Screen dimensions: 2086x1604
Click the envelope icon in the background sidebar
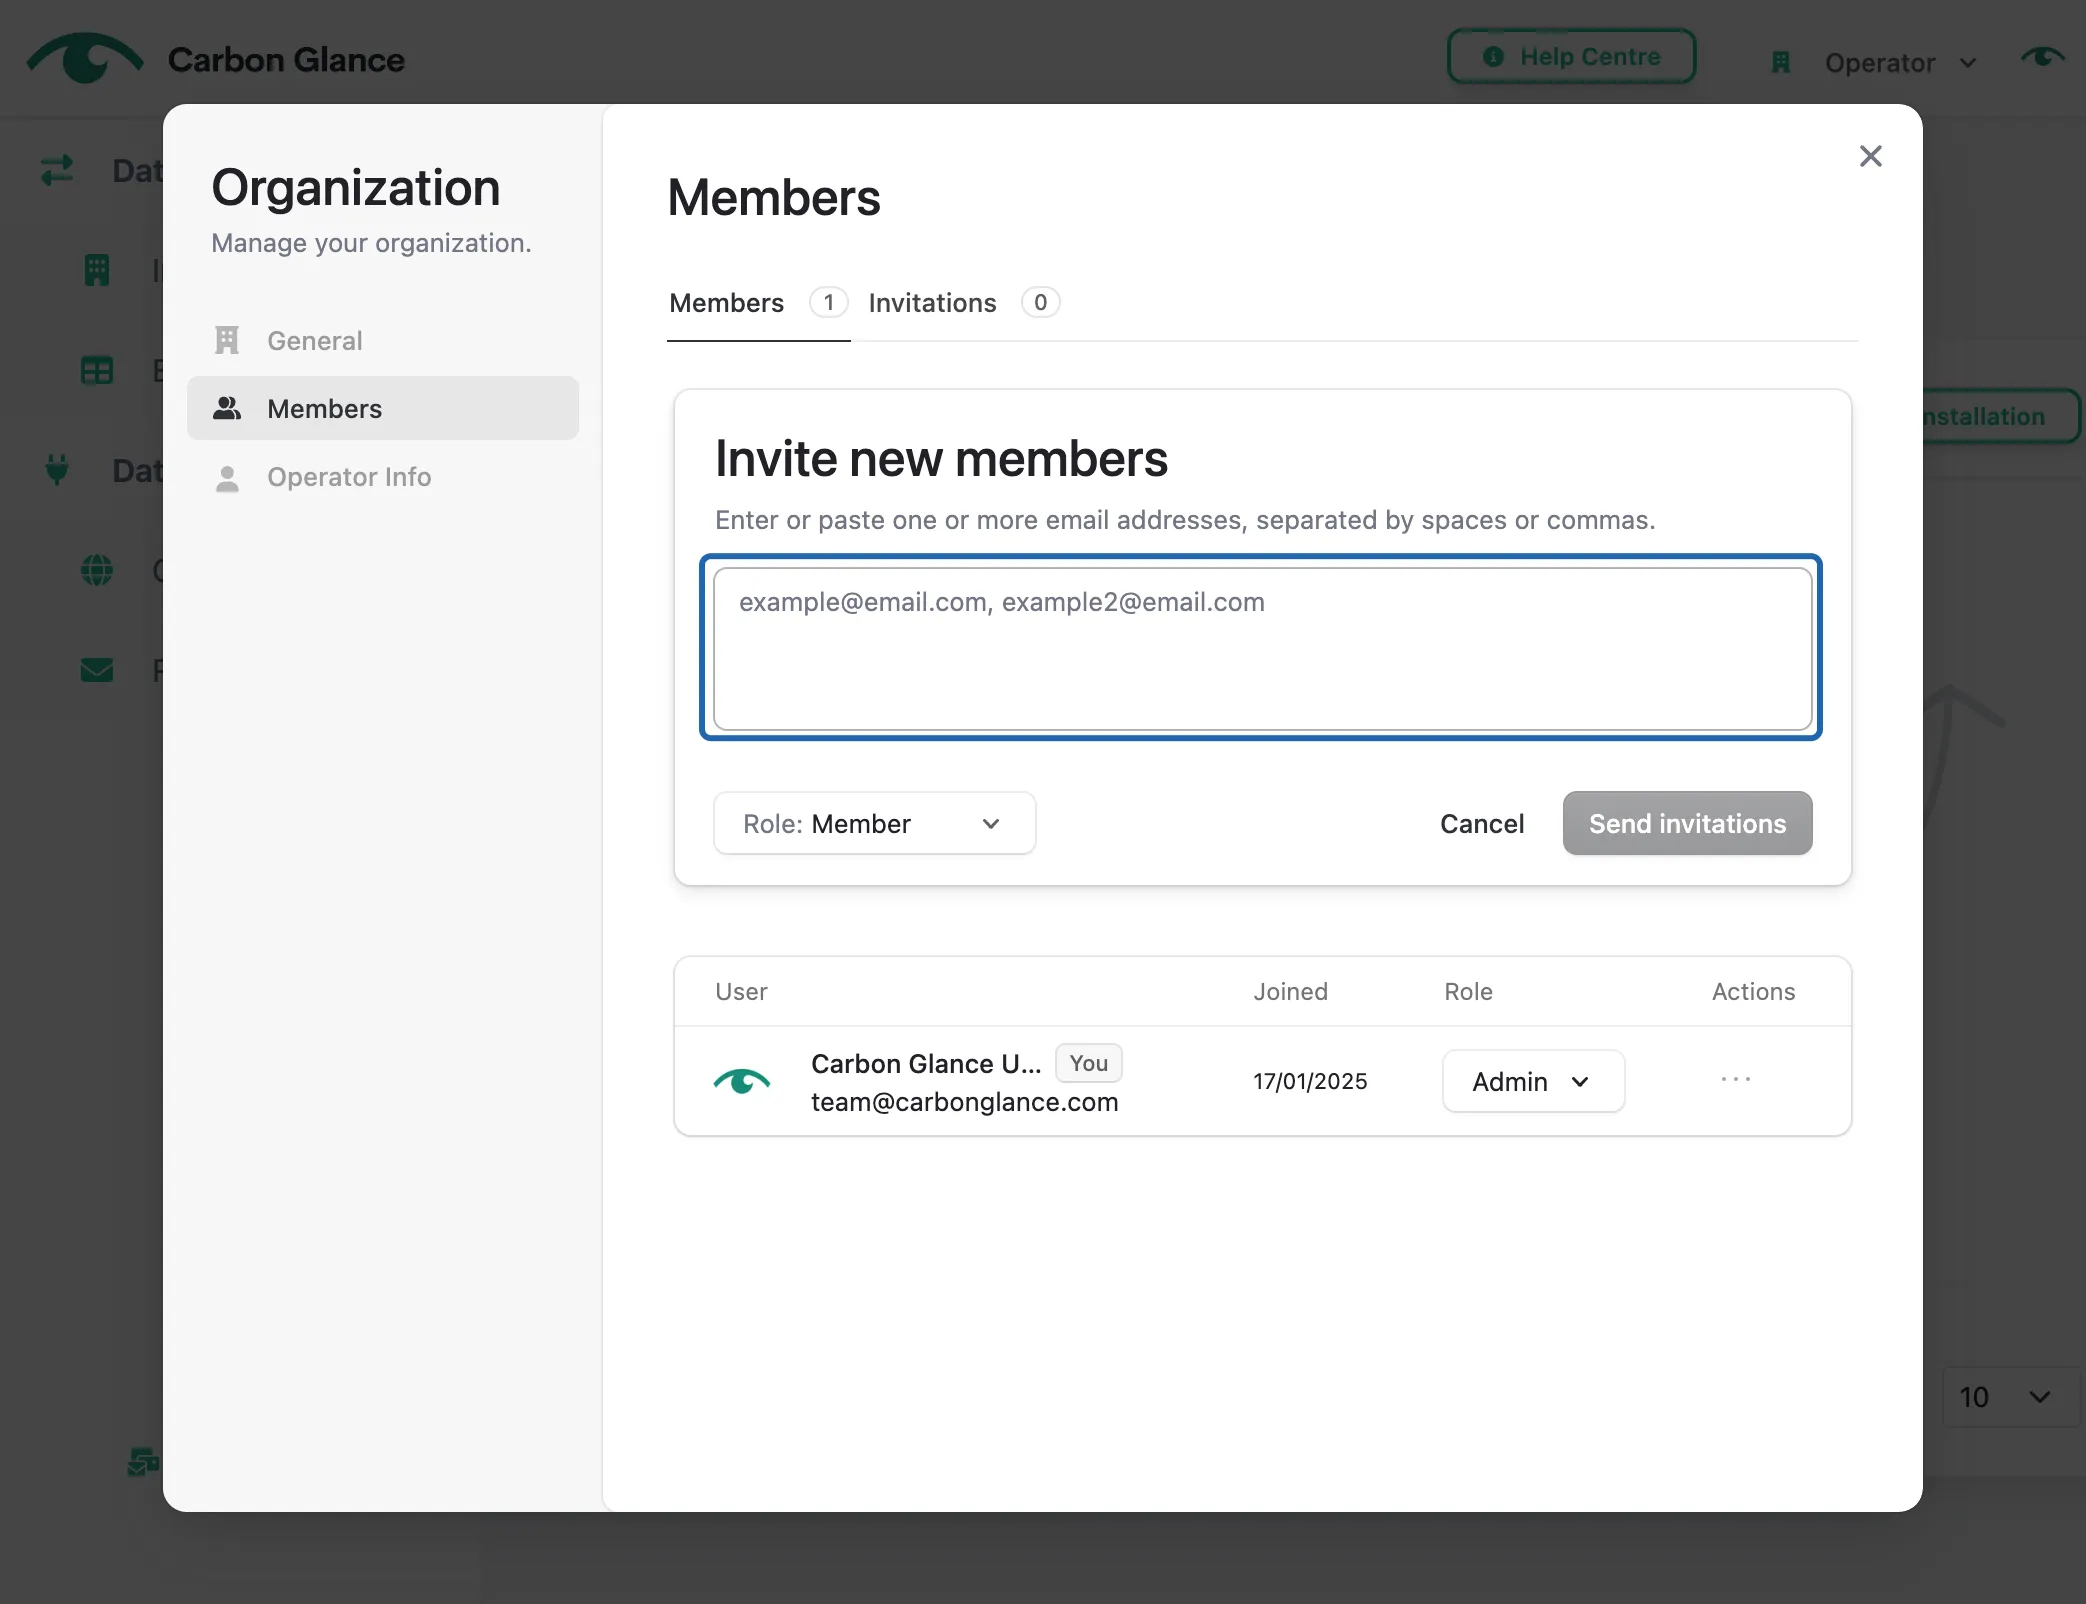pyautogui.click(x=97, y=670)
